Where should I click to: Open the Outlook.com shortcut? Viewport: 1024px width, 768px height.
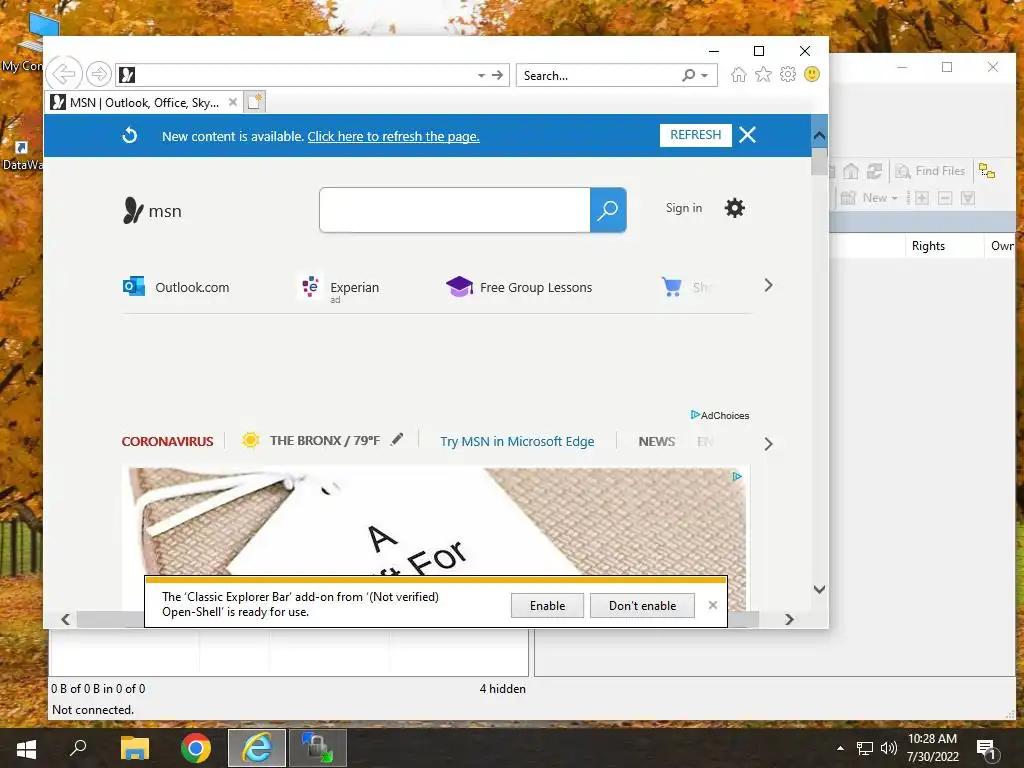coord(176,287)
